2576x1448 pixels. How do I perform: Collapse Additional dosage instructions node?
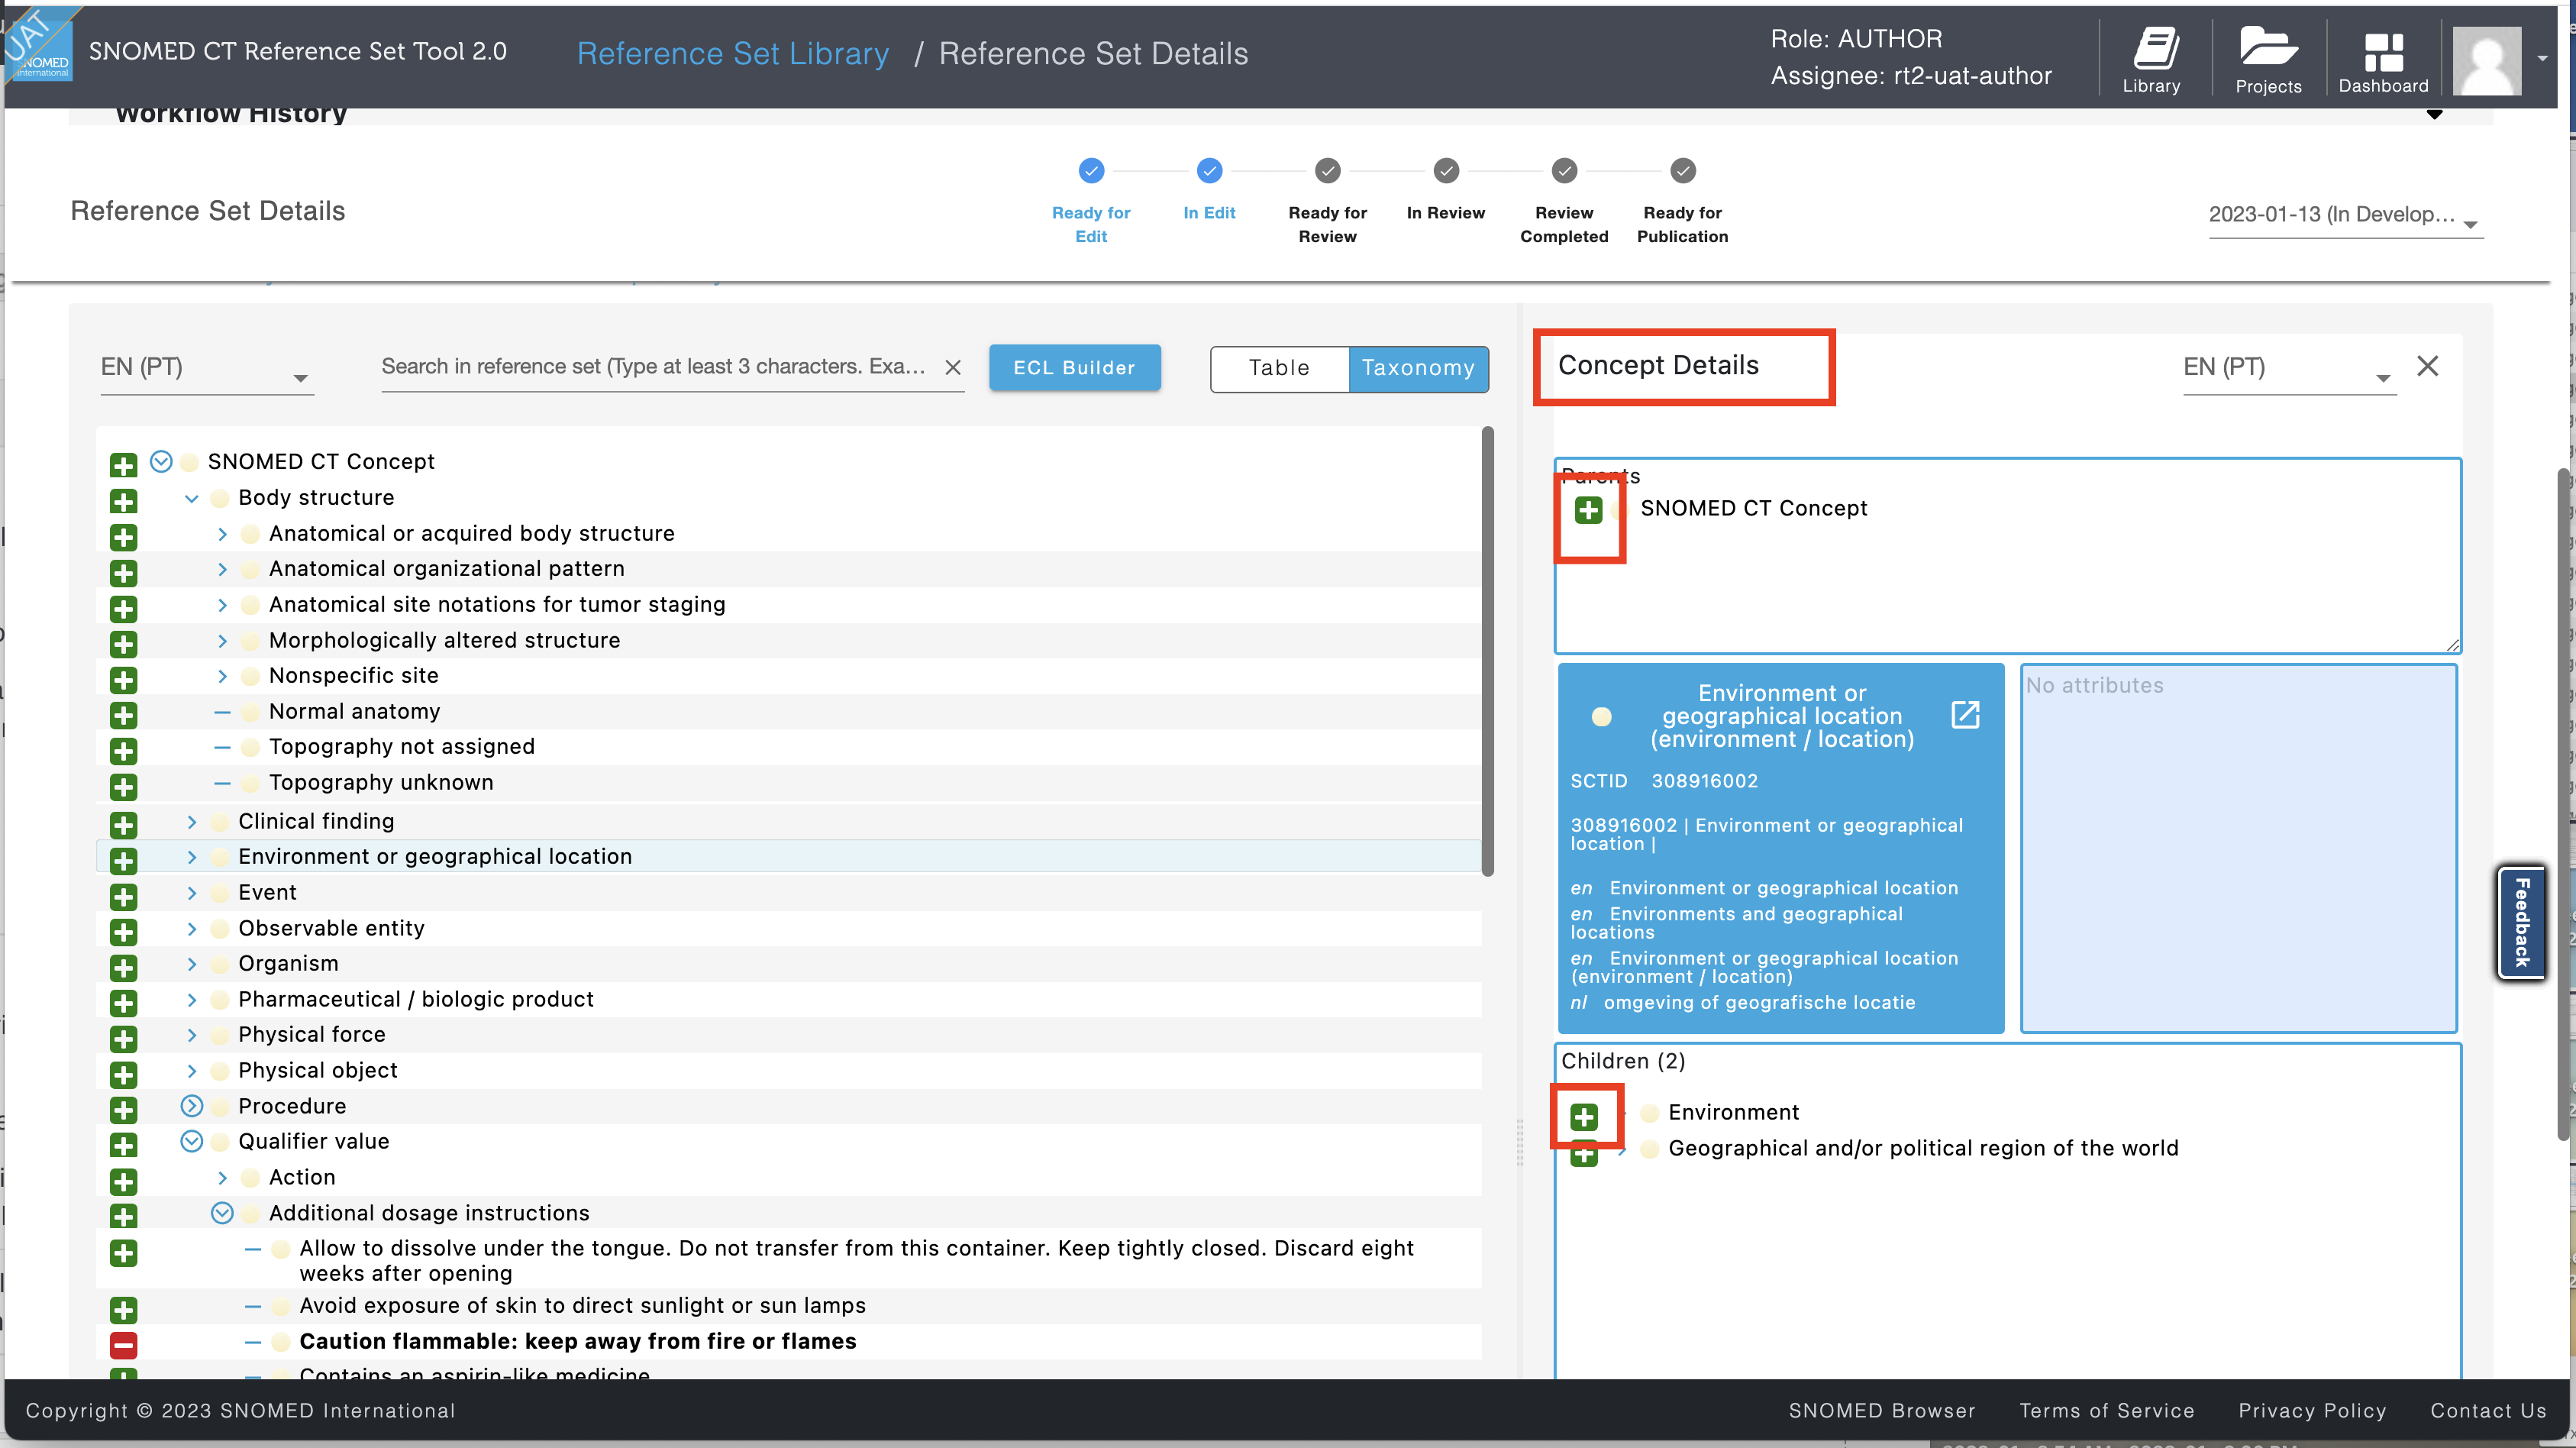(x=222, y=1213)
